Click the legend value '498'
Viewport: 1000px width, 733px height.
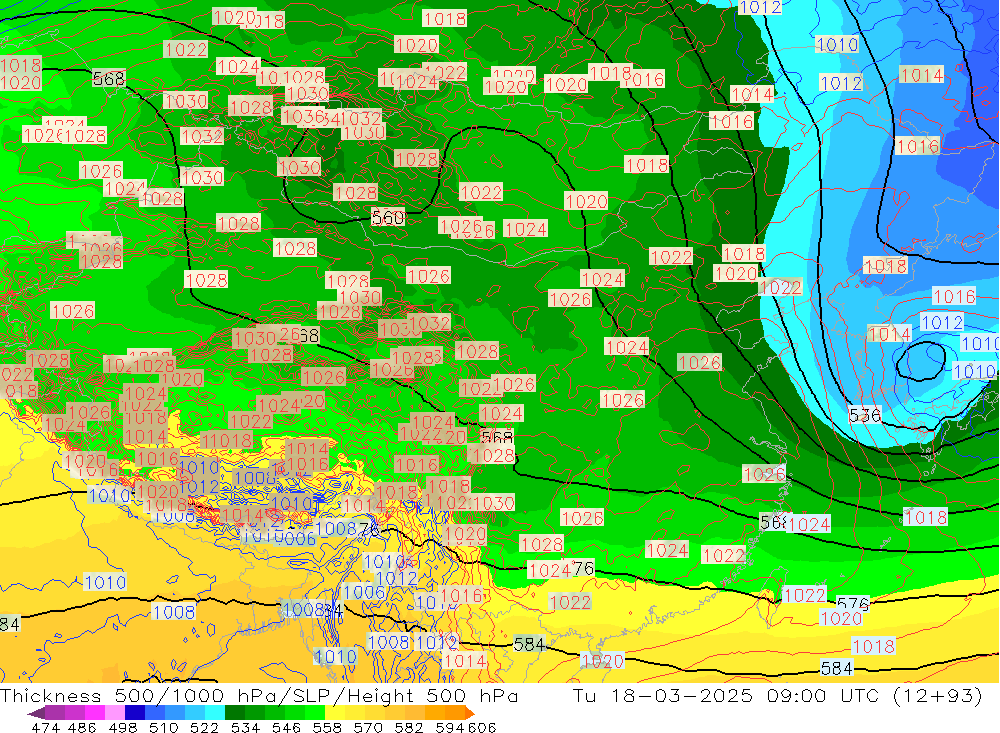pos(123,727)
